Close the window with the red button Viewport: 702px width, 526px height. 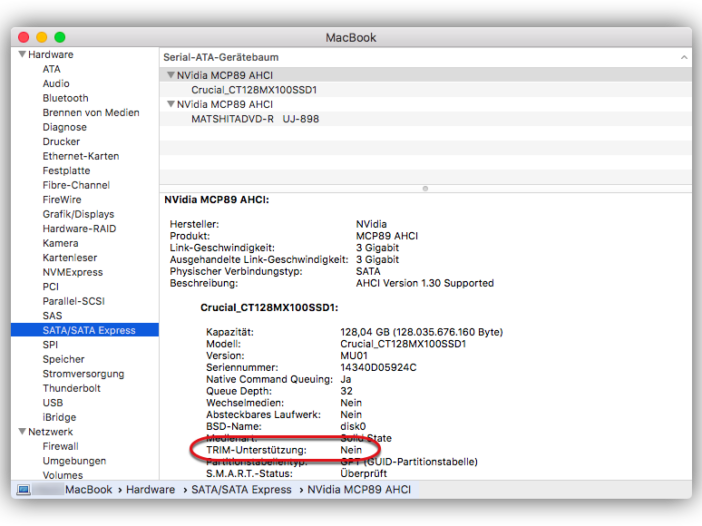[24, 37]
